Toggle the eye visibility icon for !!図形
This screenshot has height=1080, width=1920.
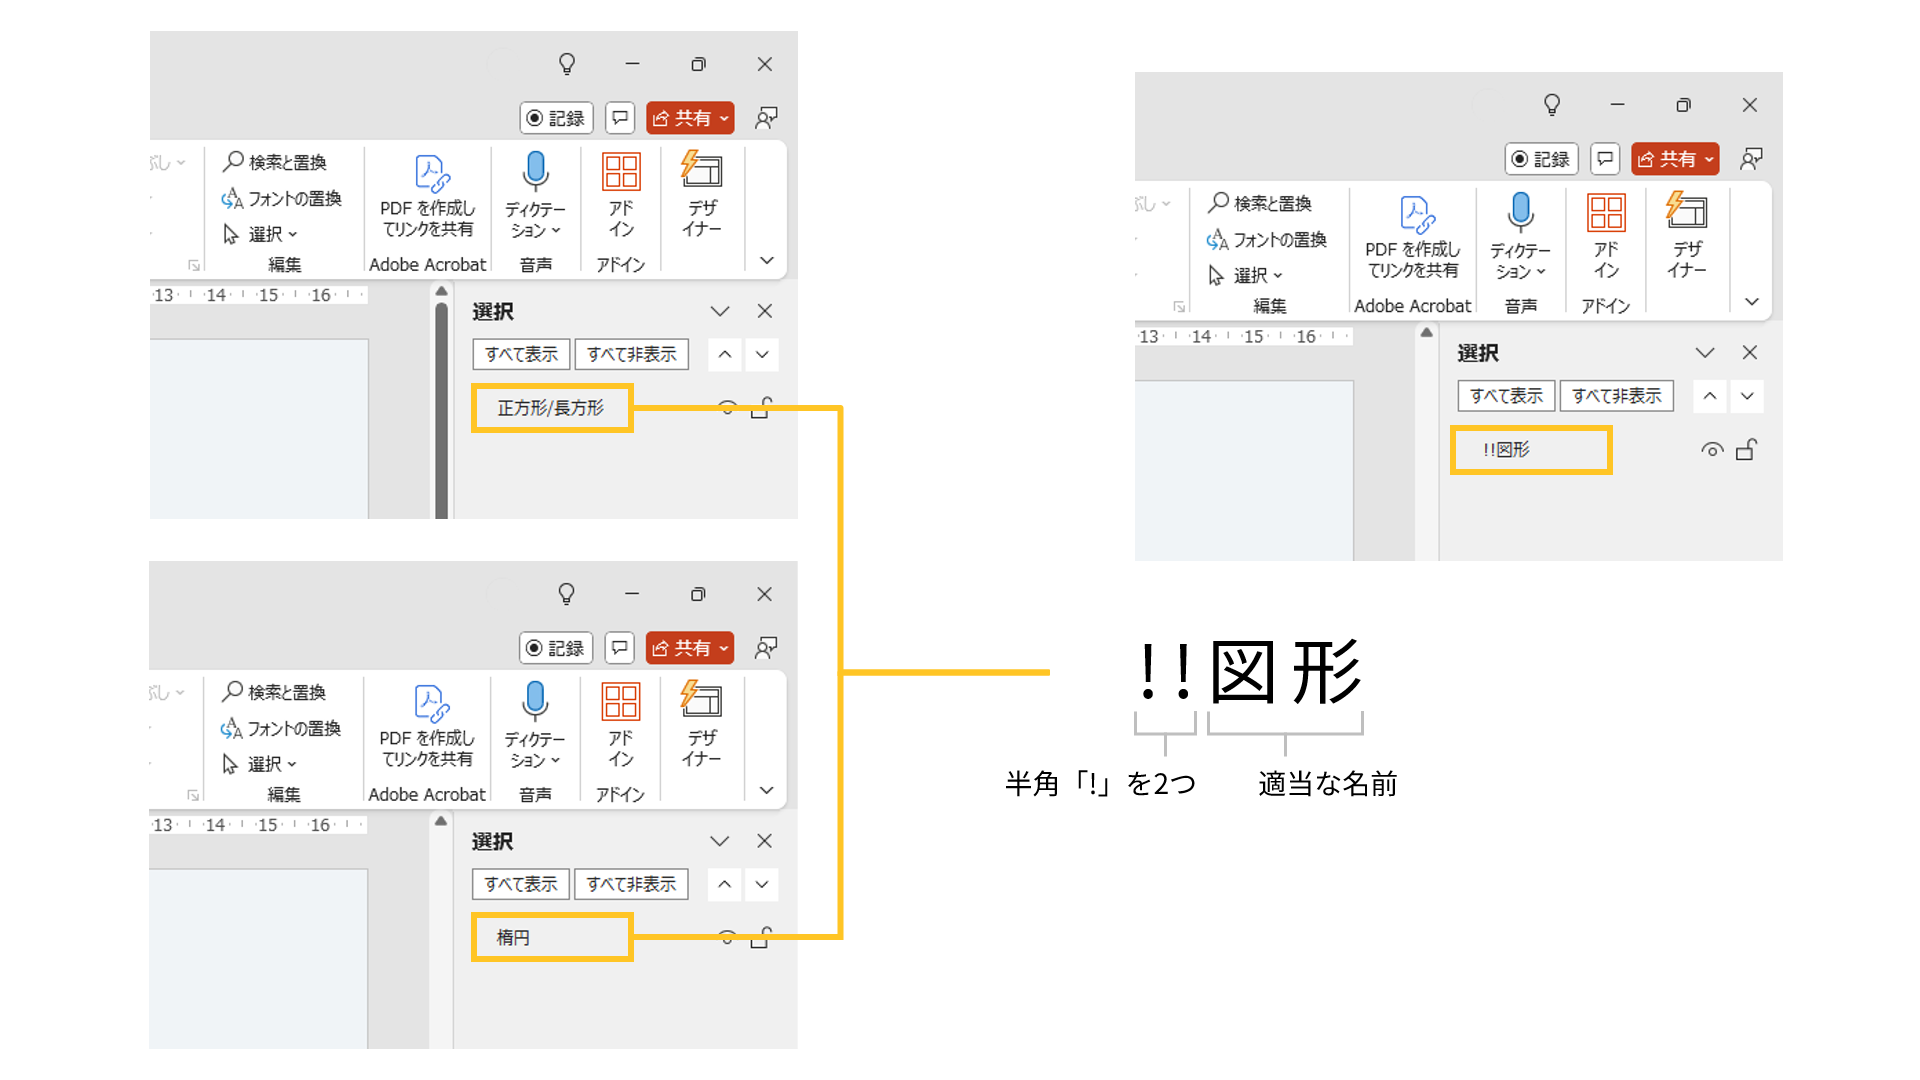point(1712,450)
